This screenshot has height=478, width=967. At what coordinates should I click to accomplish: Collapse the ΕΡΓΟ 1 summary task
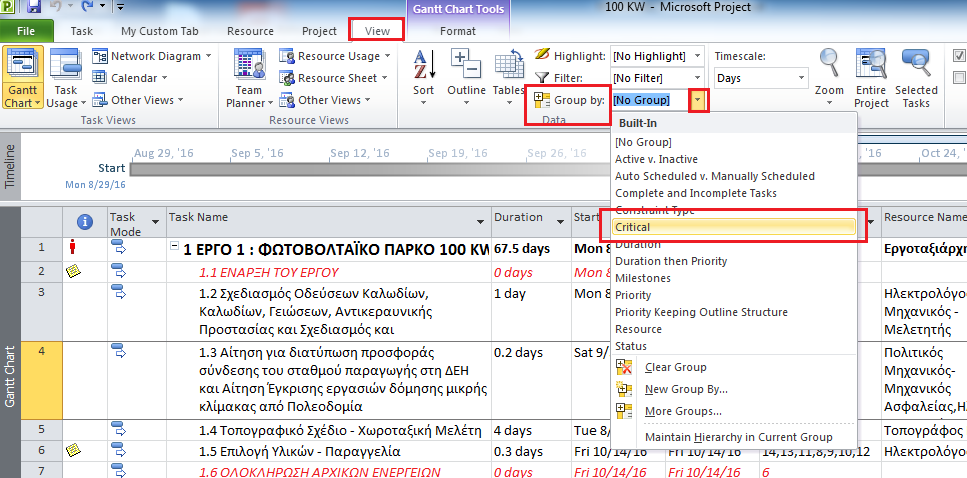175,245
